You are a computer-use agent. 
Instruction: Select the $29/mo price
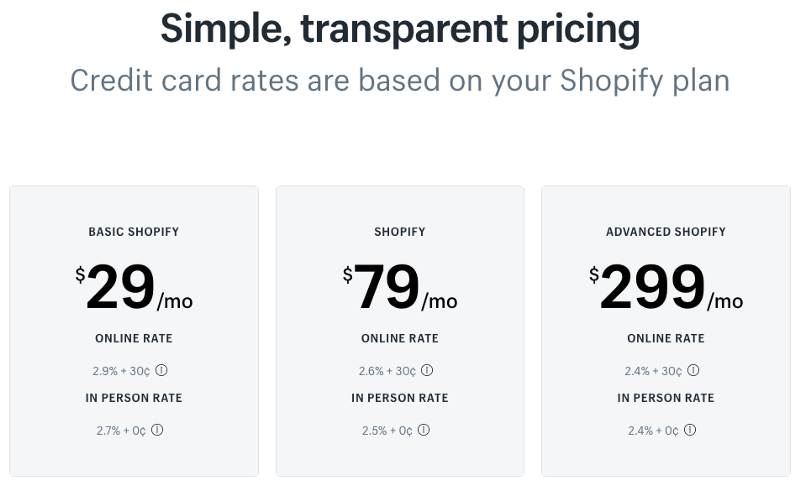point(134,288)
